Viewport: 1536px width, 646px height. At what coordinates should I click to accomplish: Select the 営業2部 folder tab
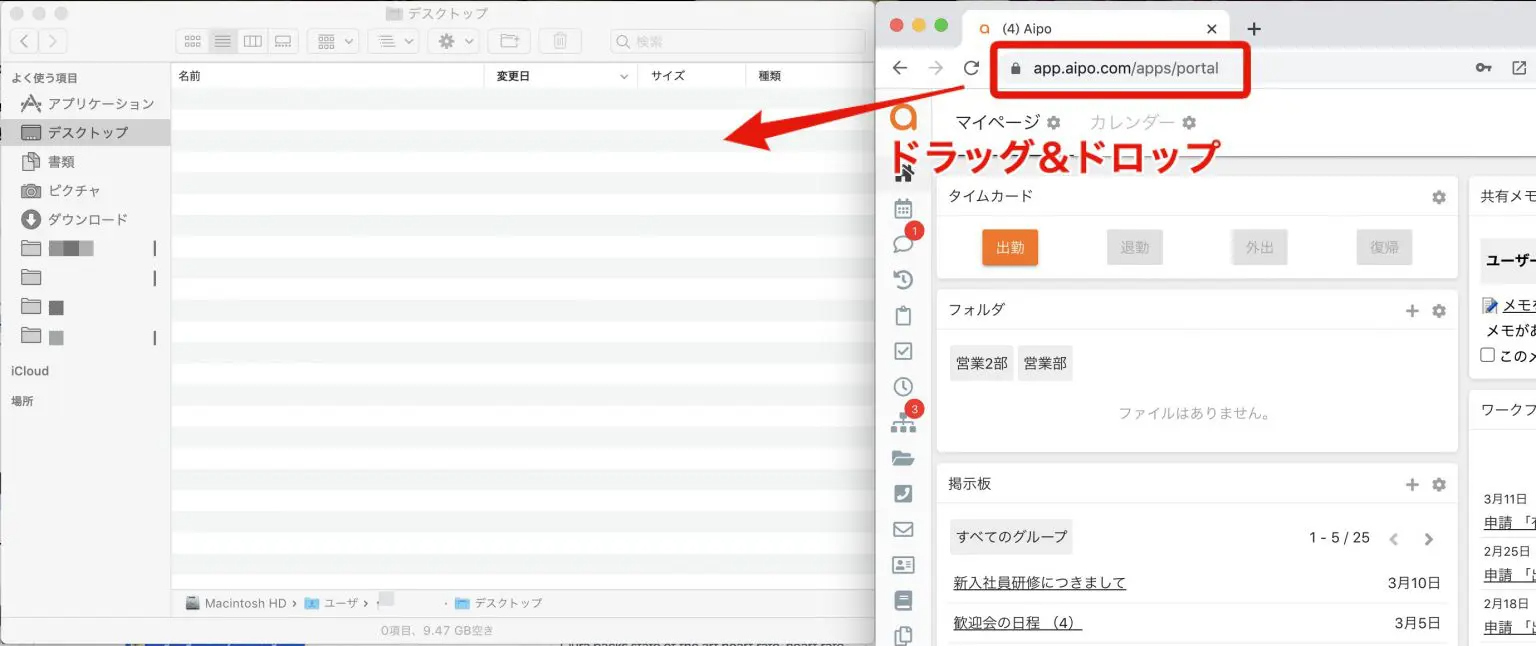click(982, 364)
